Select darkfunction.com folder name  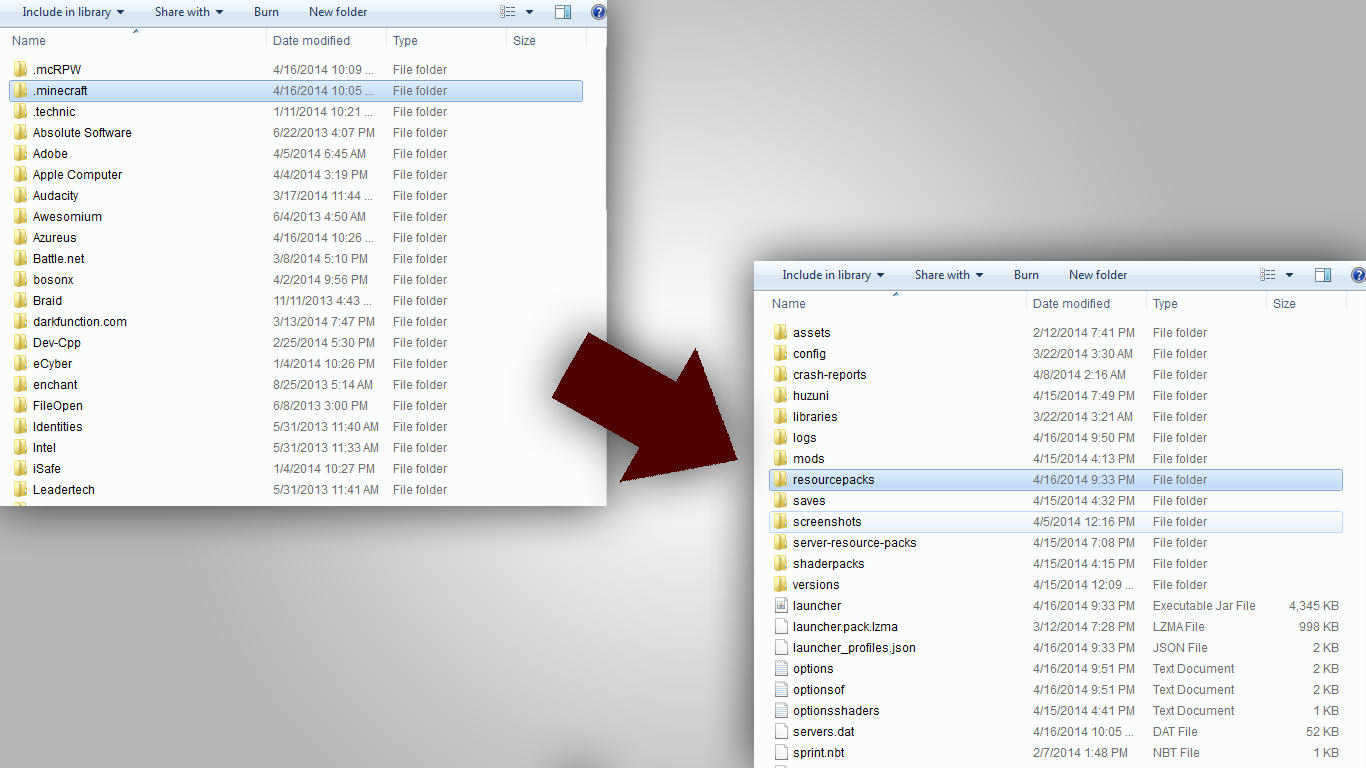click(80, 321)
